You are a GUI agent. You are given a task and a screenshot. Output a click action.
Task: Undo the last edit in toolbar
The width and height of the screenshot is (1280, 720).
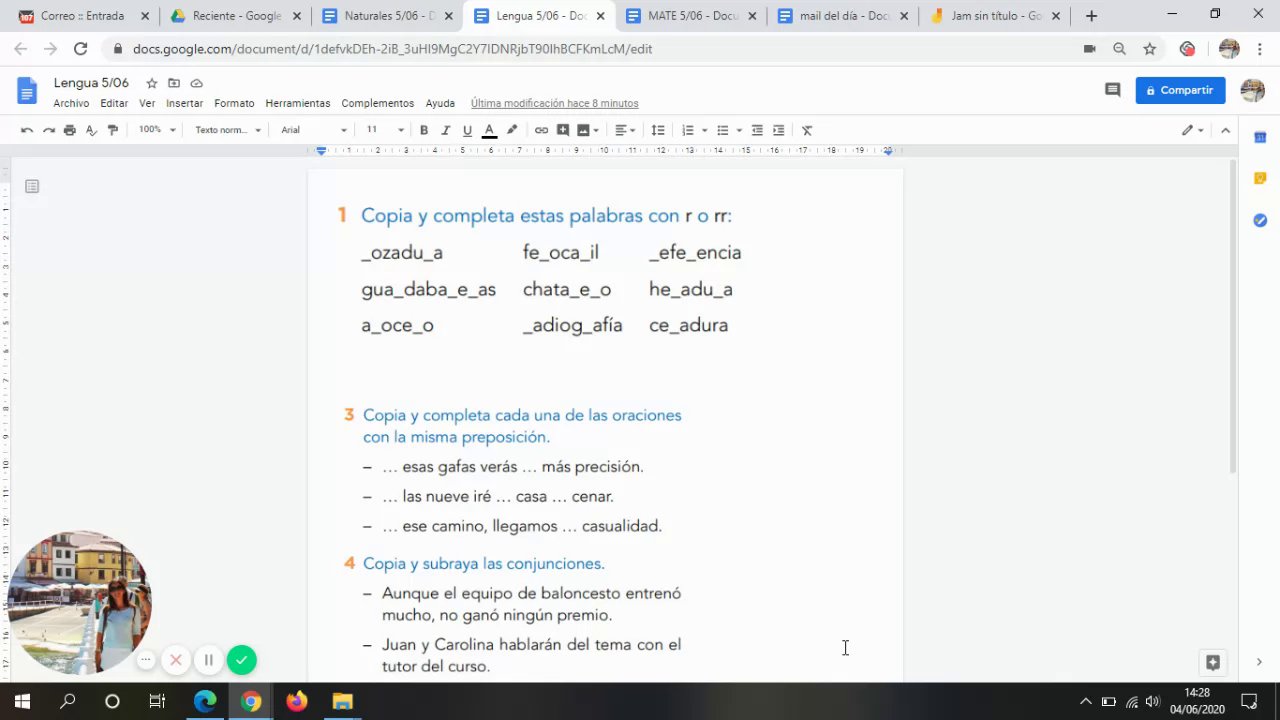pos(27,130)
